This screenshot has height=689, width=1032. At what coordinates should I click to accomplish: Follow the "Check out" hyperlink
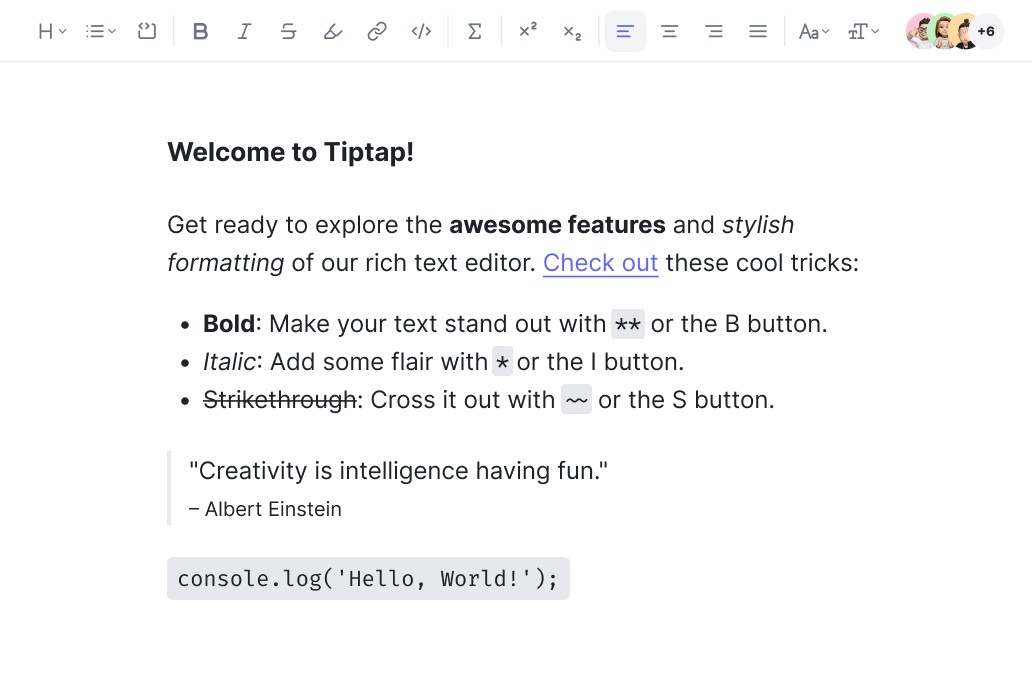[600, 263]
